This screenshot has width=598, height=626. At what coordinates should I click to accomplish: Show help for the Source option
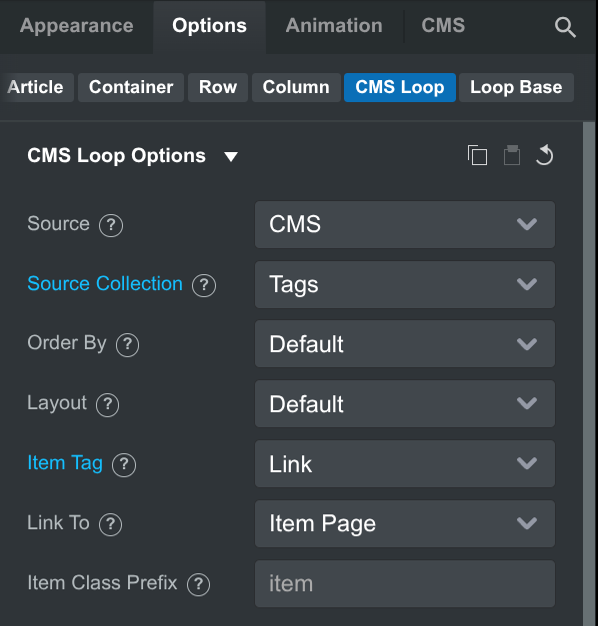[x=111, y=225]
